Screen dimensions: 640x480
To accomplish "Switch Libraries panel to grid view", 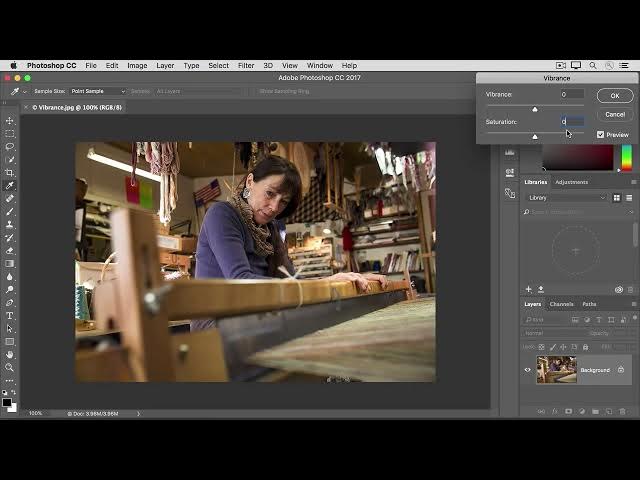I will point(617,198).
